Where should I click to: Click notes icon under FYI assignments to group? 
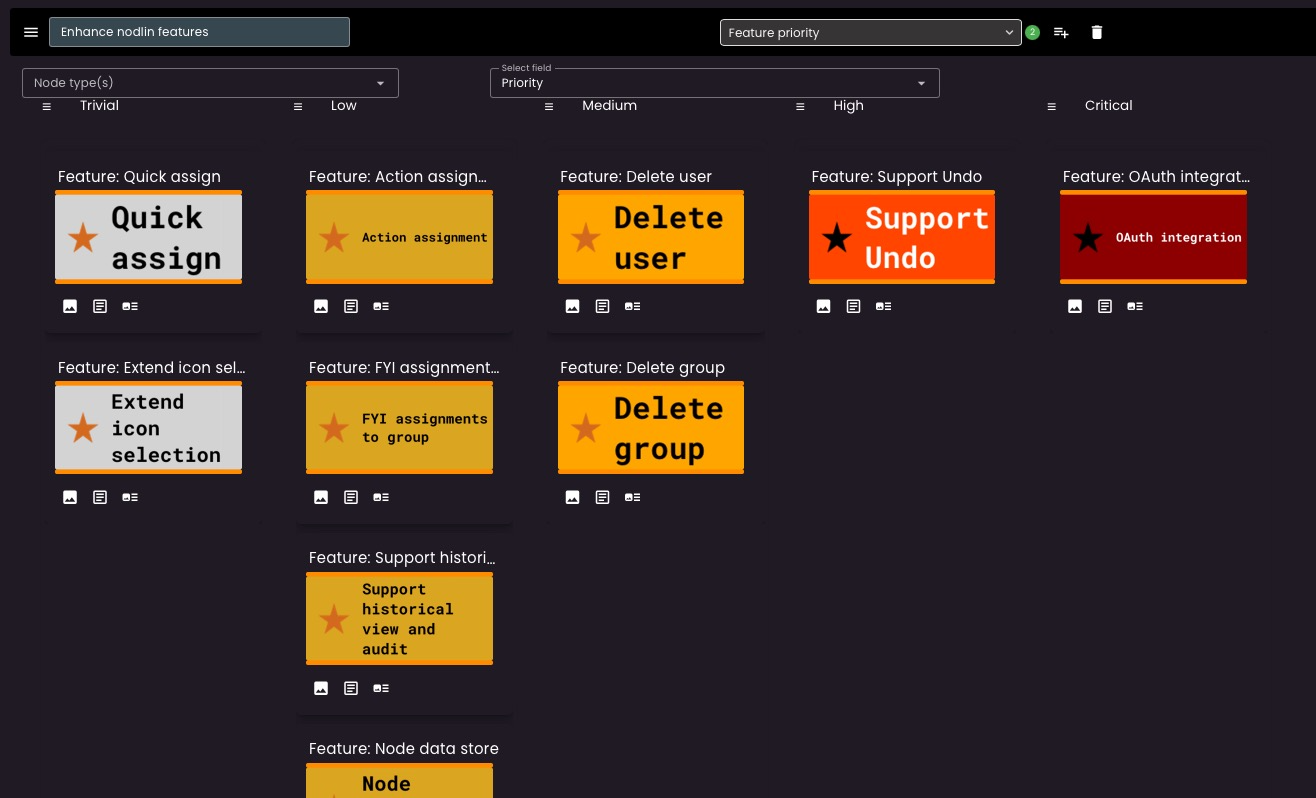tap(351, 497)
